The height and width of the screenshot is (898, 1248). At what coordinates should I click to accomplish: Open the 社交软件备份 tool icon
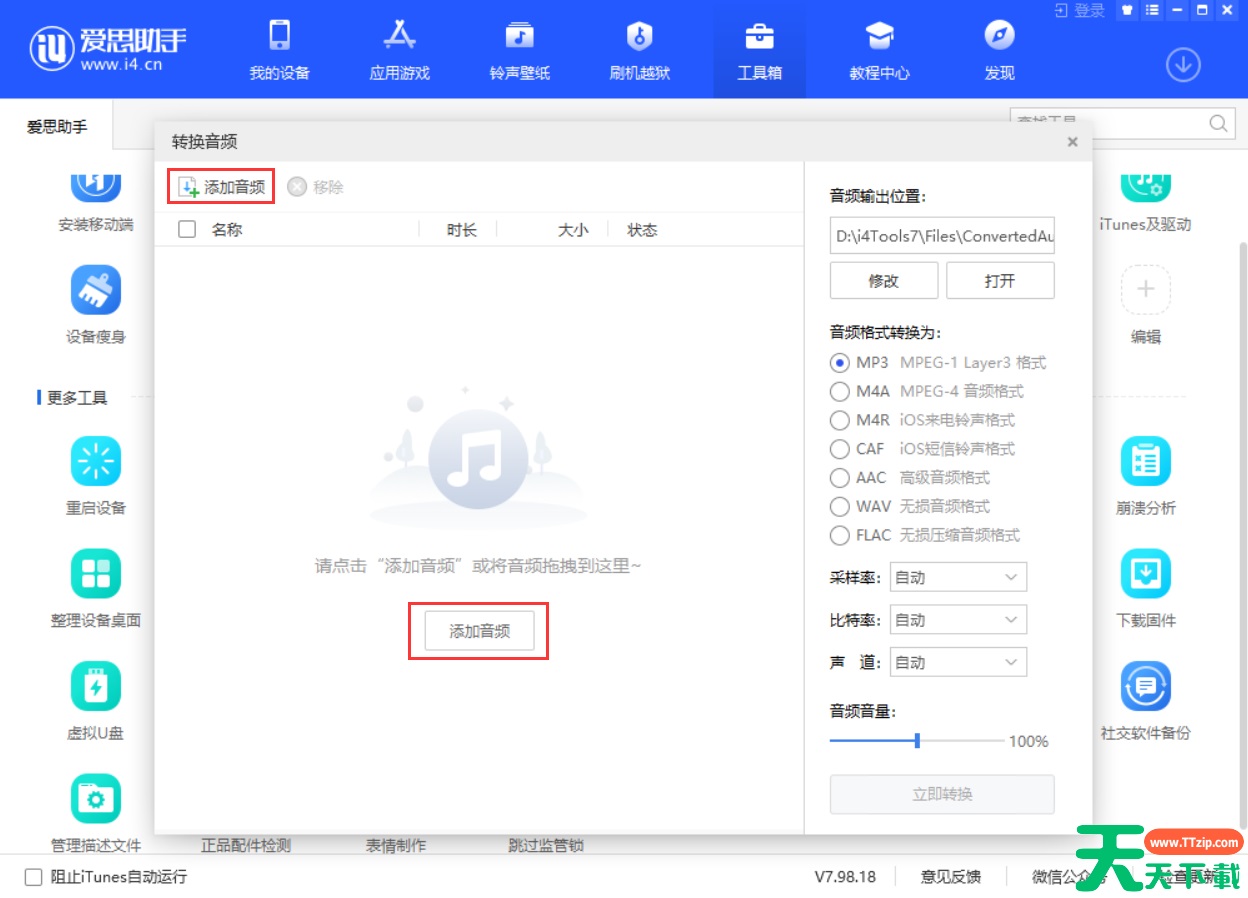1144,687
